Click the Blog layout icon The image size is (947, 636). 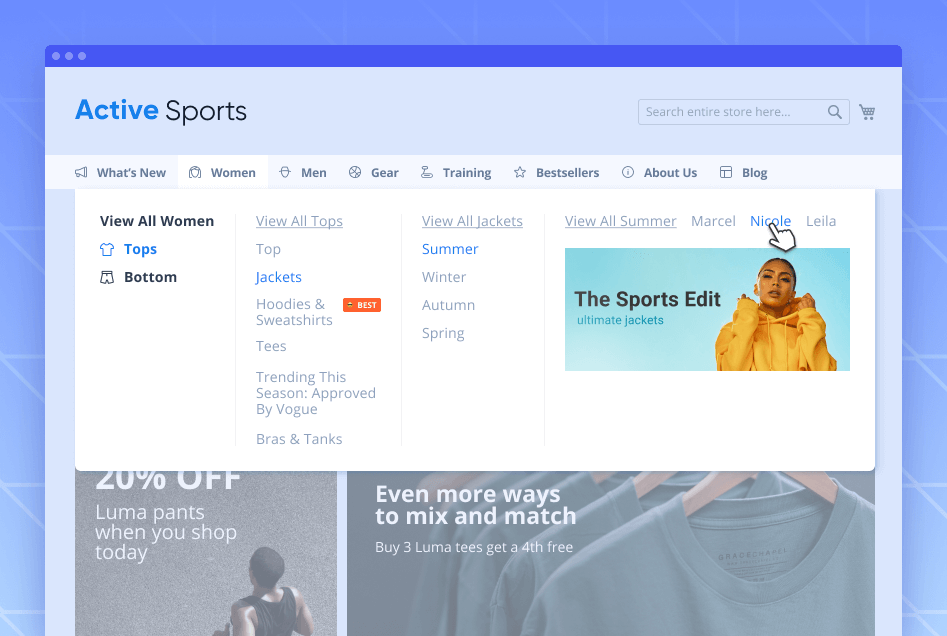(x=726, y=173)
